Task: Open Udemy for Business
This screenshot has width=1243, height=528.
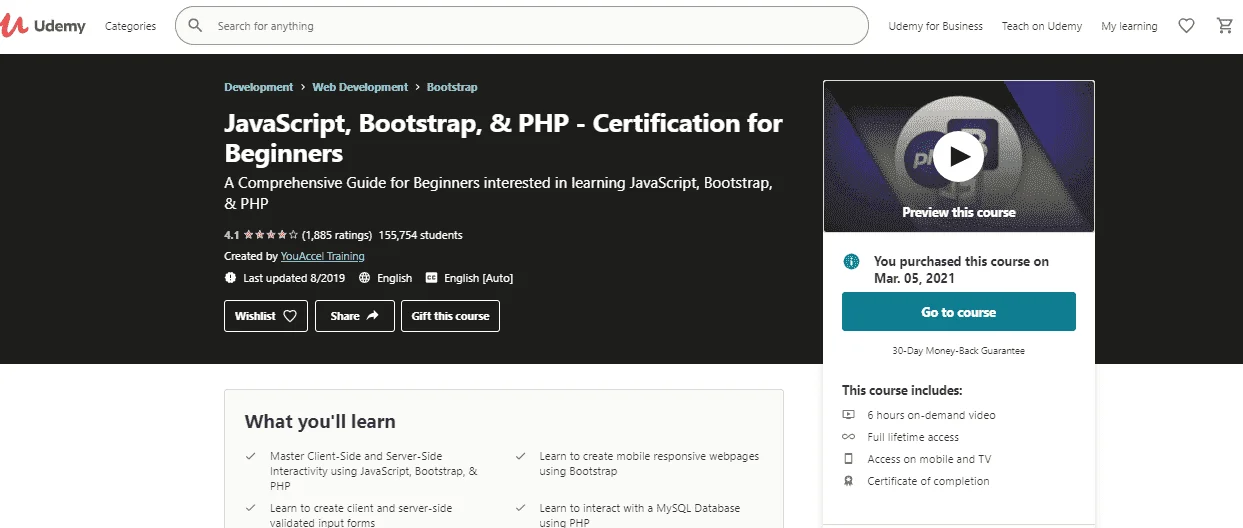Action: tap(935, 26)
